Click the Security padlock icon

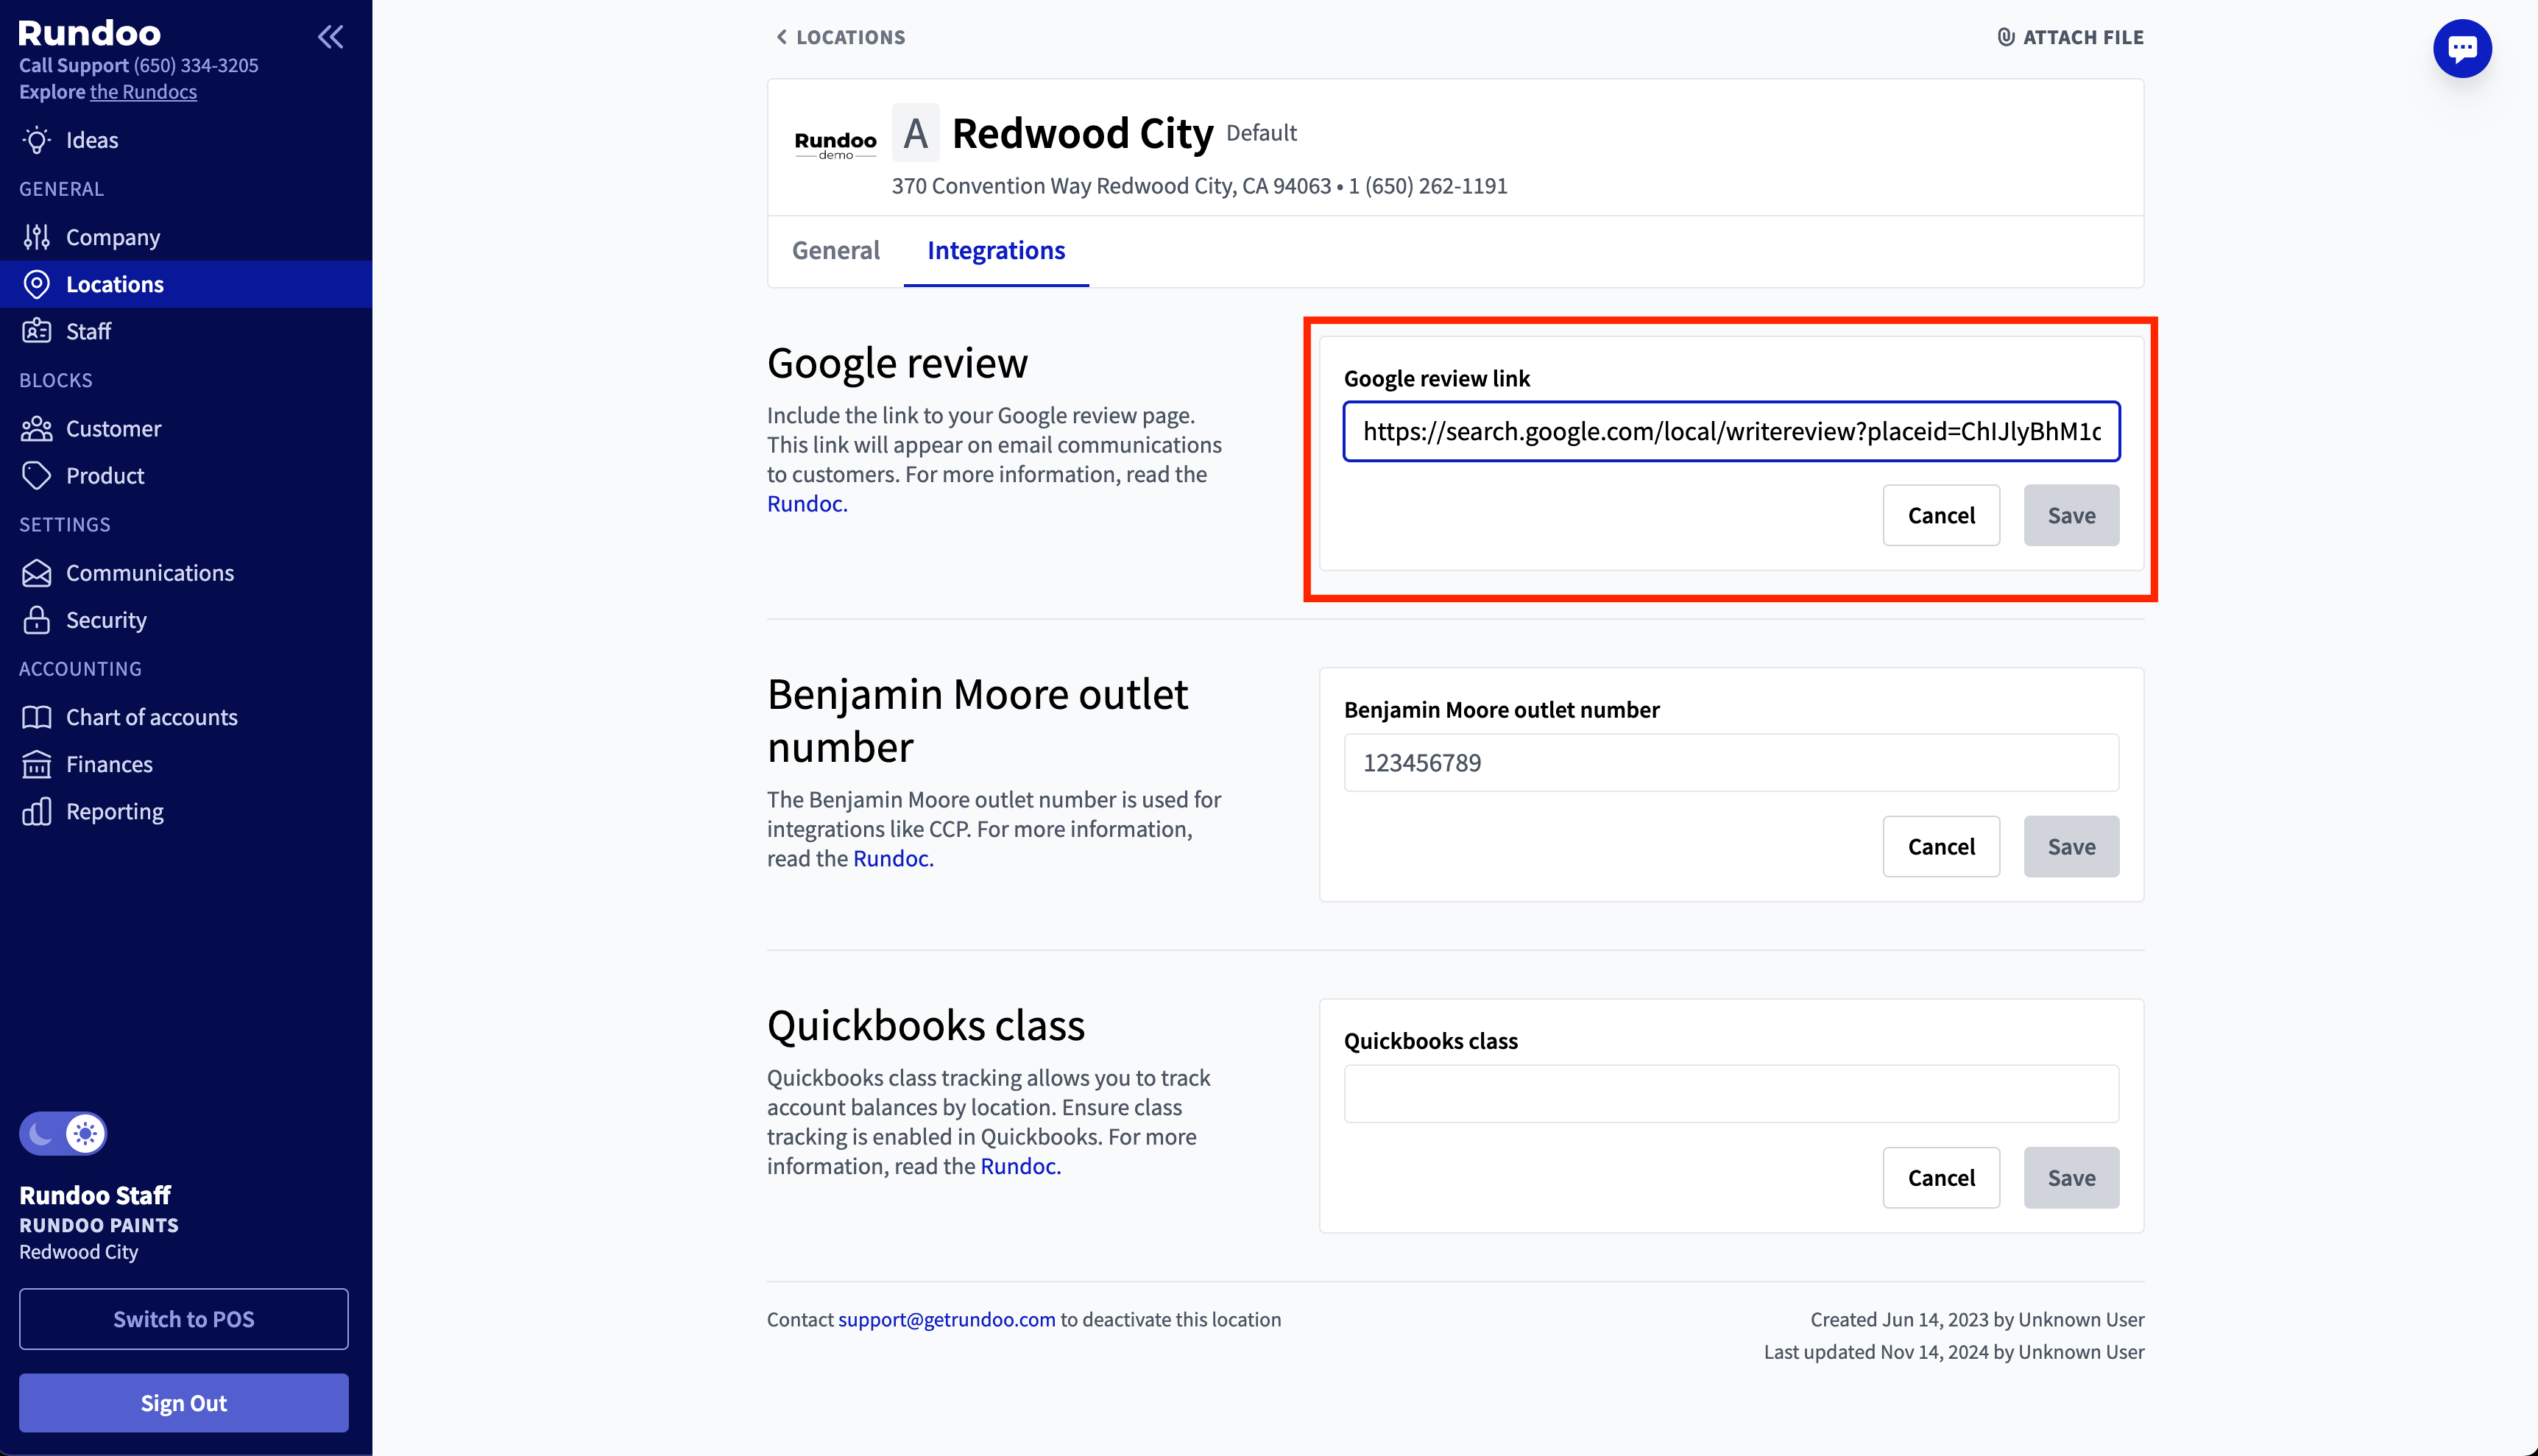37,619
